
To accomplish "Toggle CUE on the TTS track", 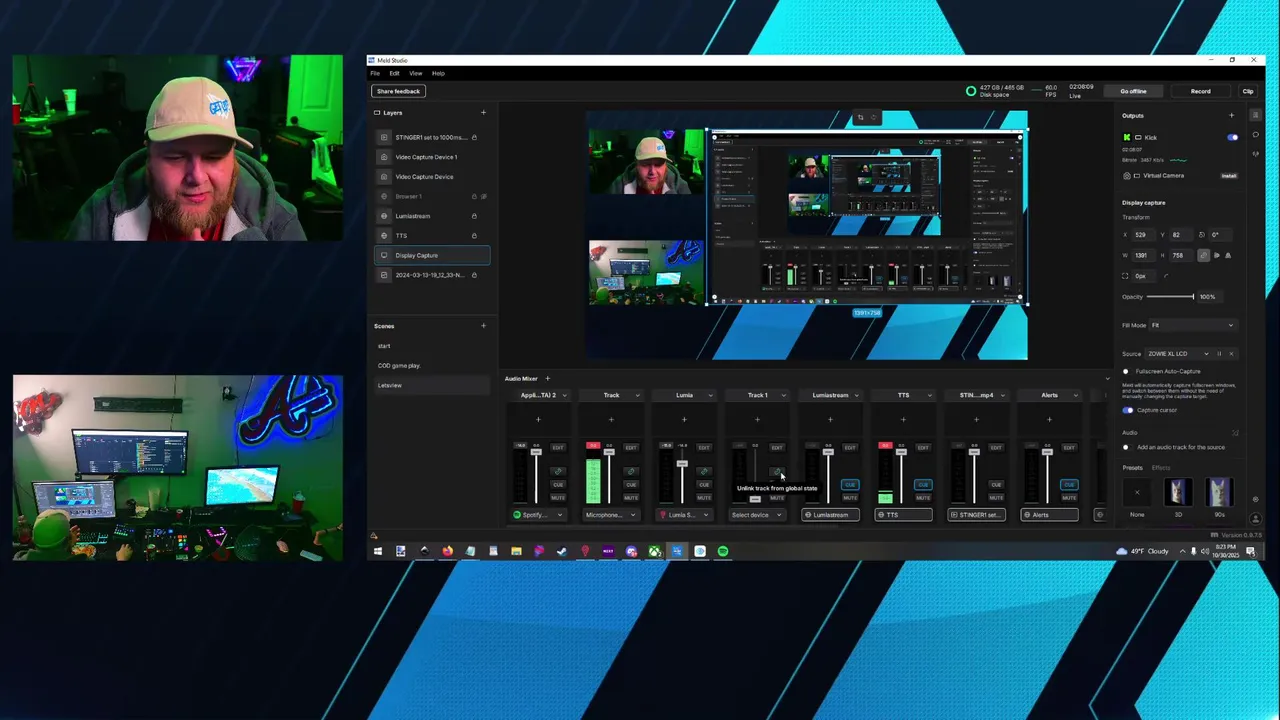I will coord(923,484).
